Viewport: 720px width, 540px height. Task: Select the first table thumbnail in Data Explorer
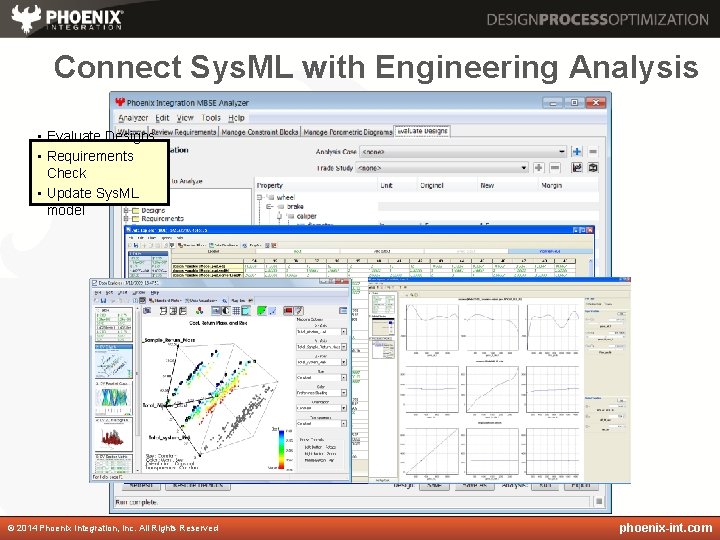pyautogui.click(x=113, y=325)
